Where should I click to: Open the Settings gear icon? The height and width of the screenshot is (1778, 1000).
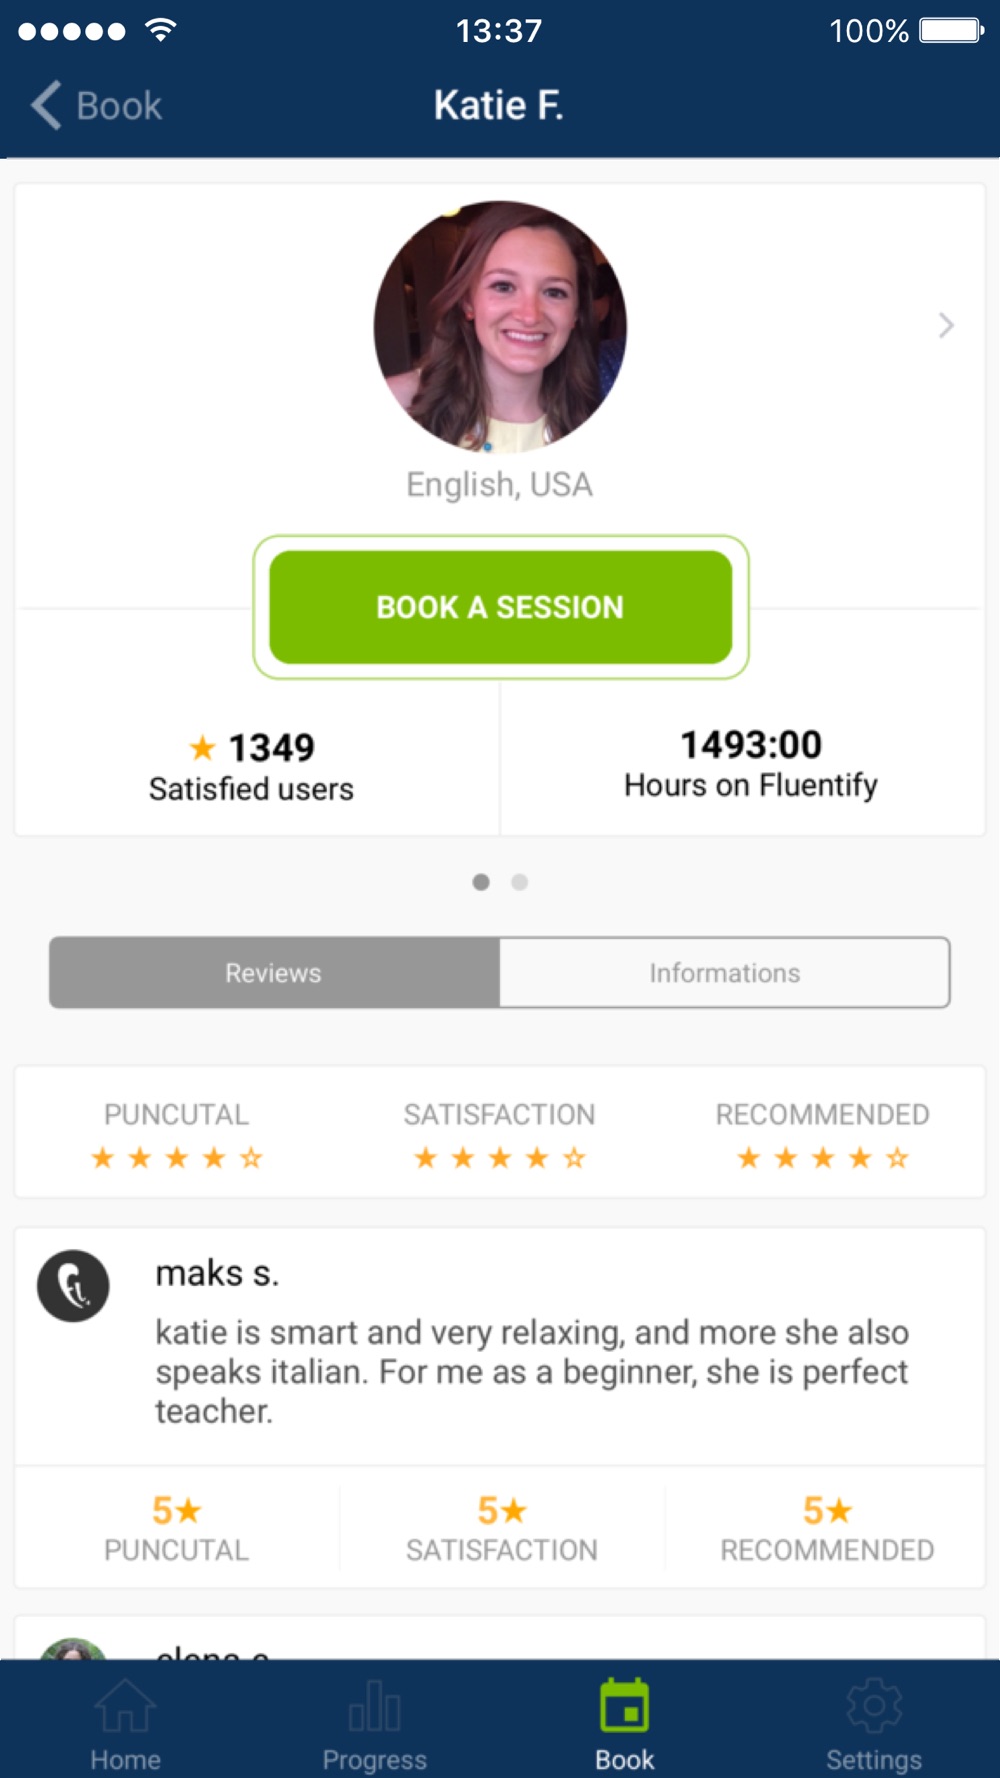(x=874, y=1706)
